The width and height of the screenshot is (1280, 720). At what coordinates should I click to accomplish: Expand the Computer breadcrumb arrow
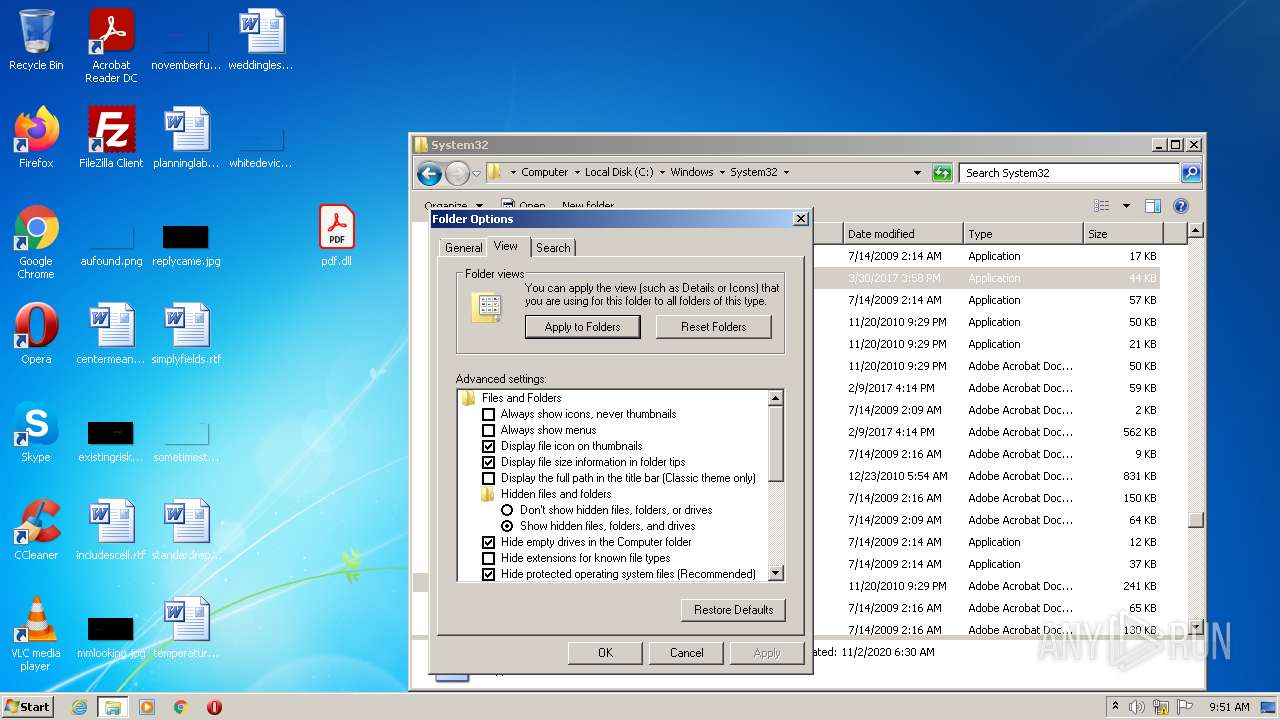[x=577, y=172]
